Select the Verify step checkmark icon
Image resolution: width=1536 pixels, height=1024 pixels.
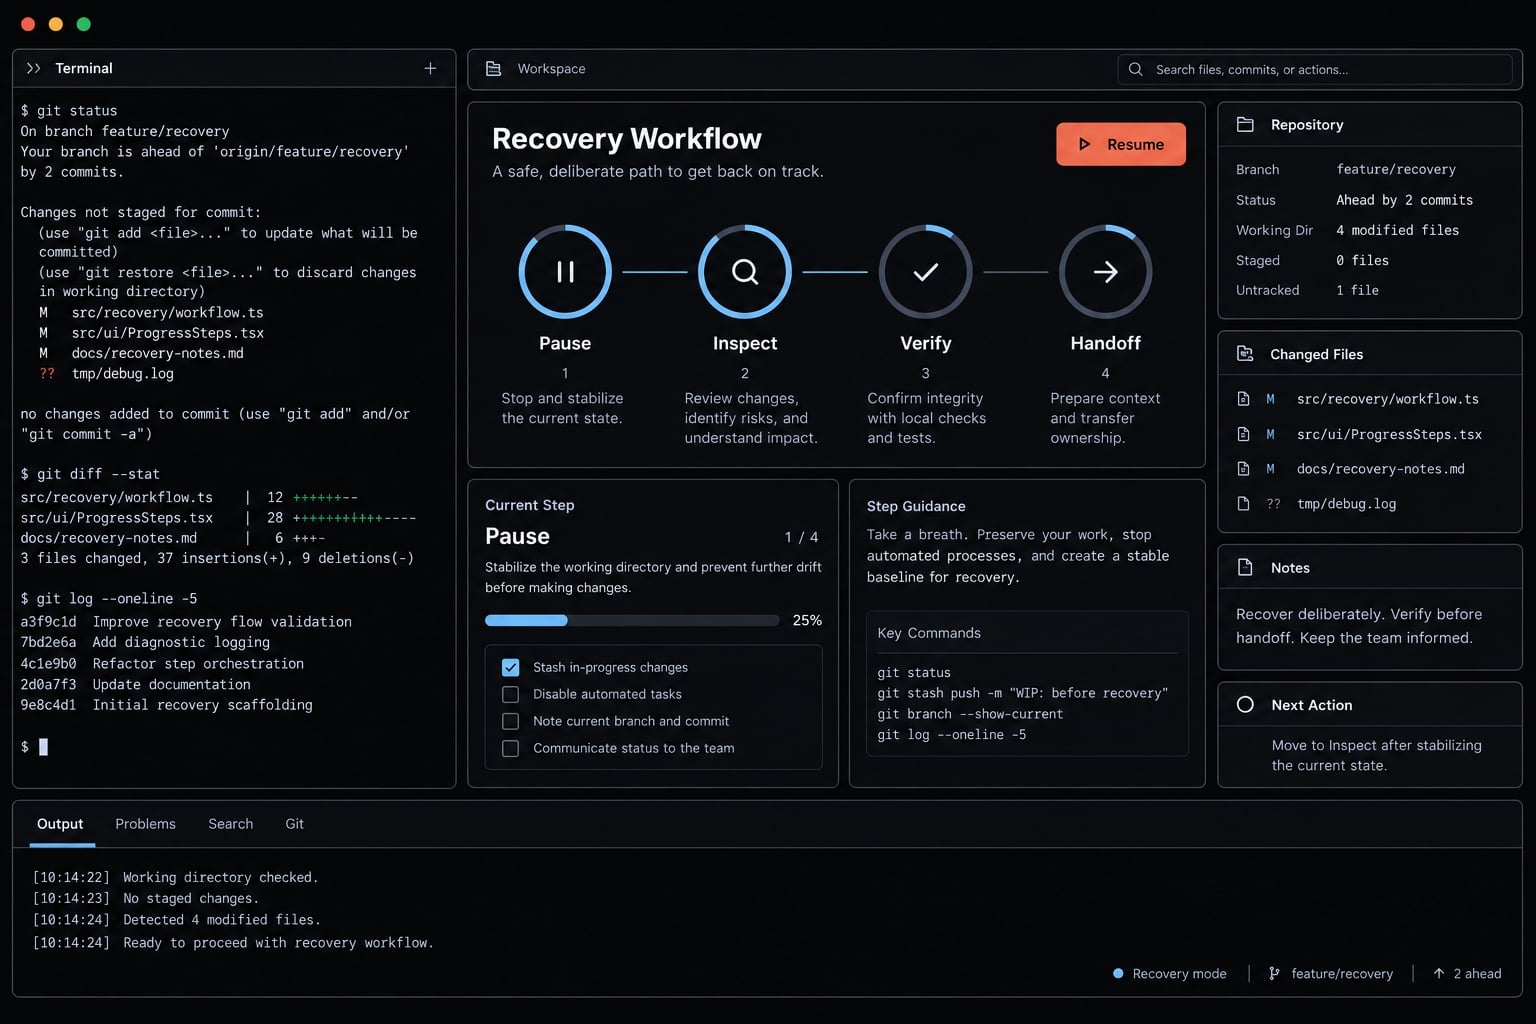tap(925, 271)
